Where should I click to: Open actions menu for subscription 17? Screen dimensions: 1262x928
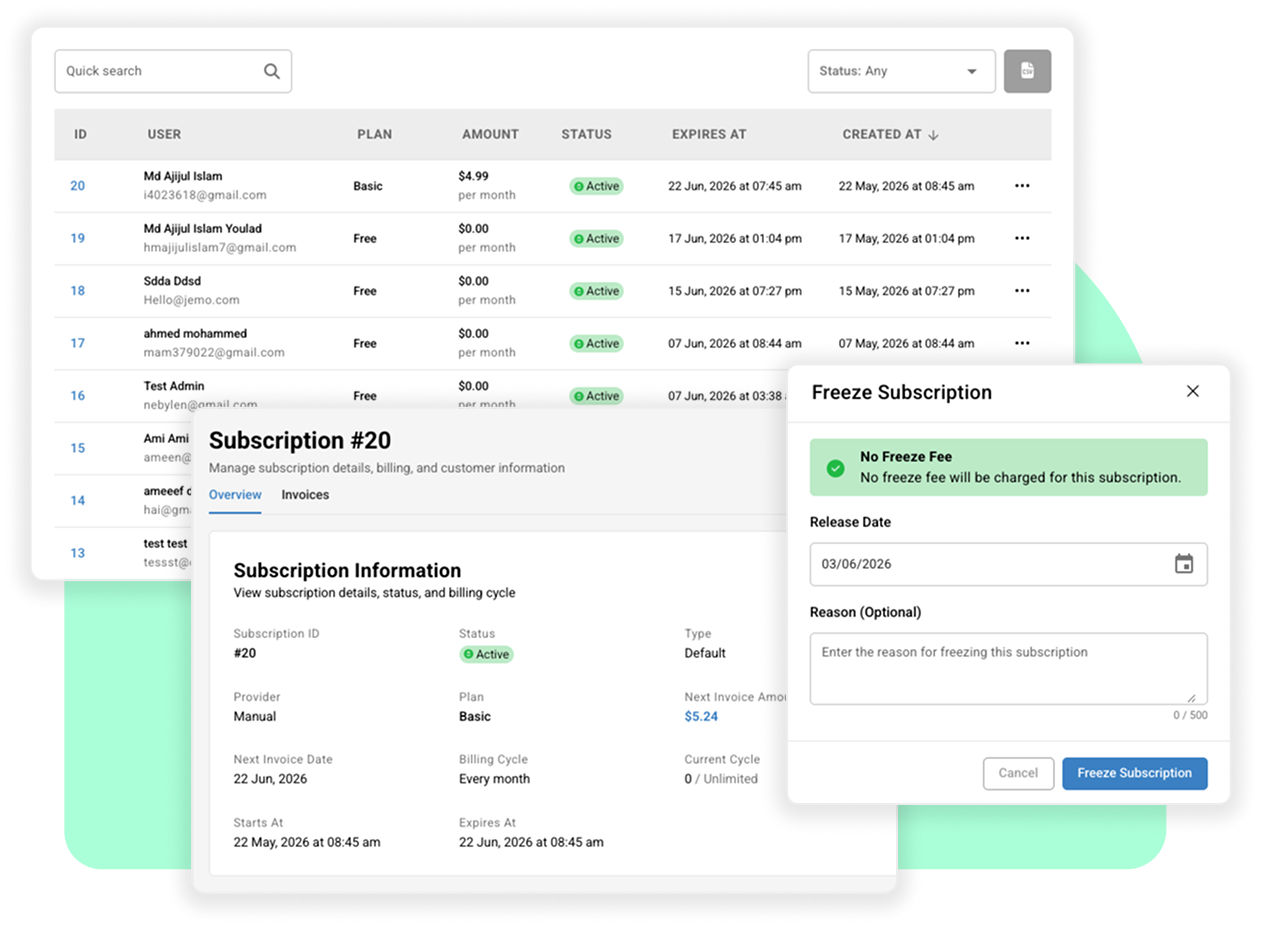[x=1022, y=343]
